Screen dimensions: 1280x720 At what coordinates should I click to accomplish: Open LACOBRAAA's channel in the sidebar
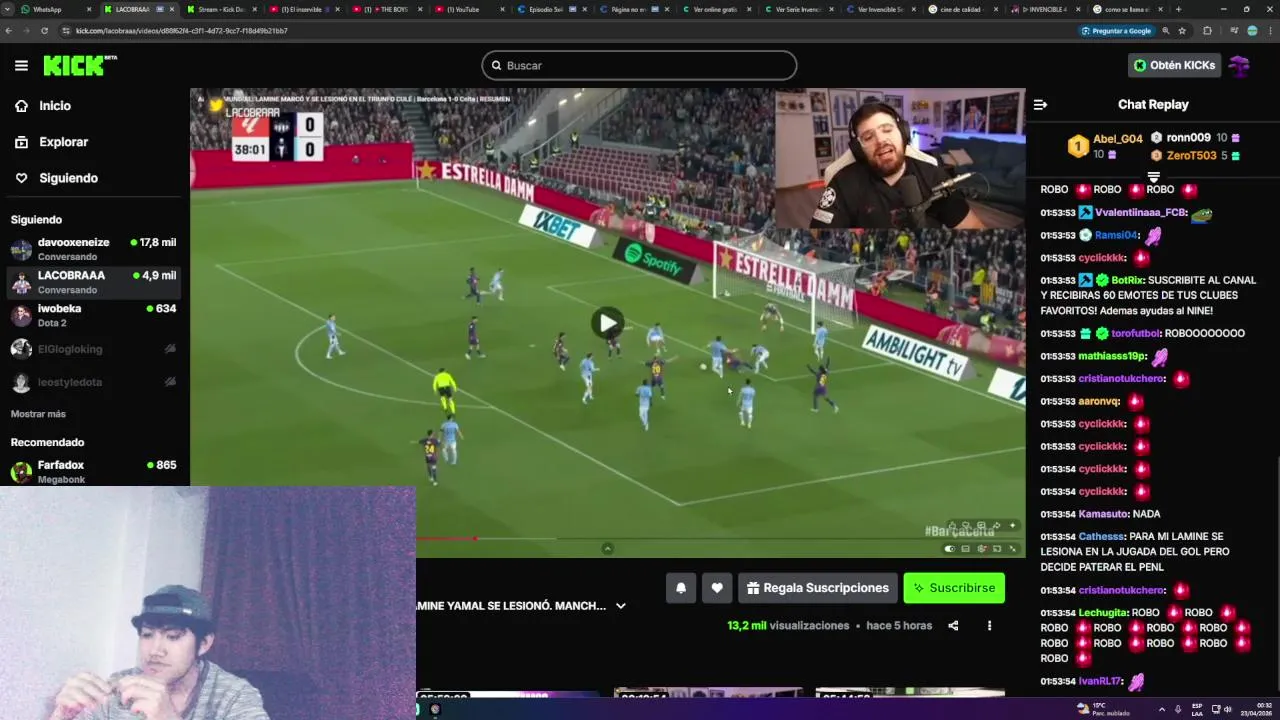click(94, 282)
